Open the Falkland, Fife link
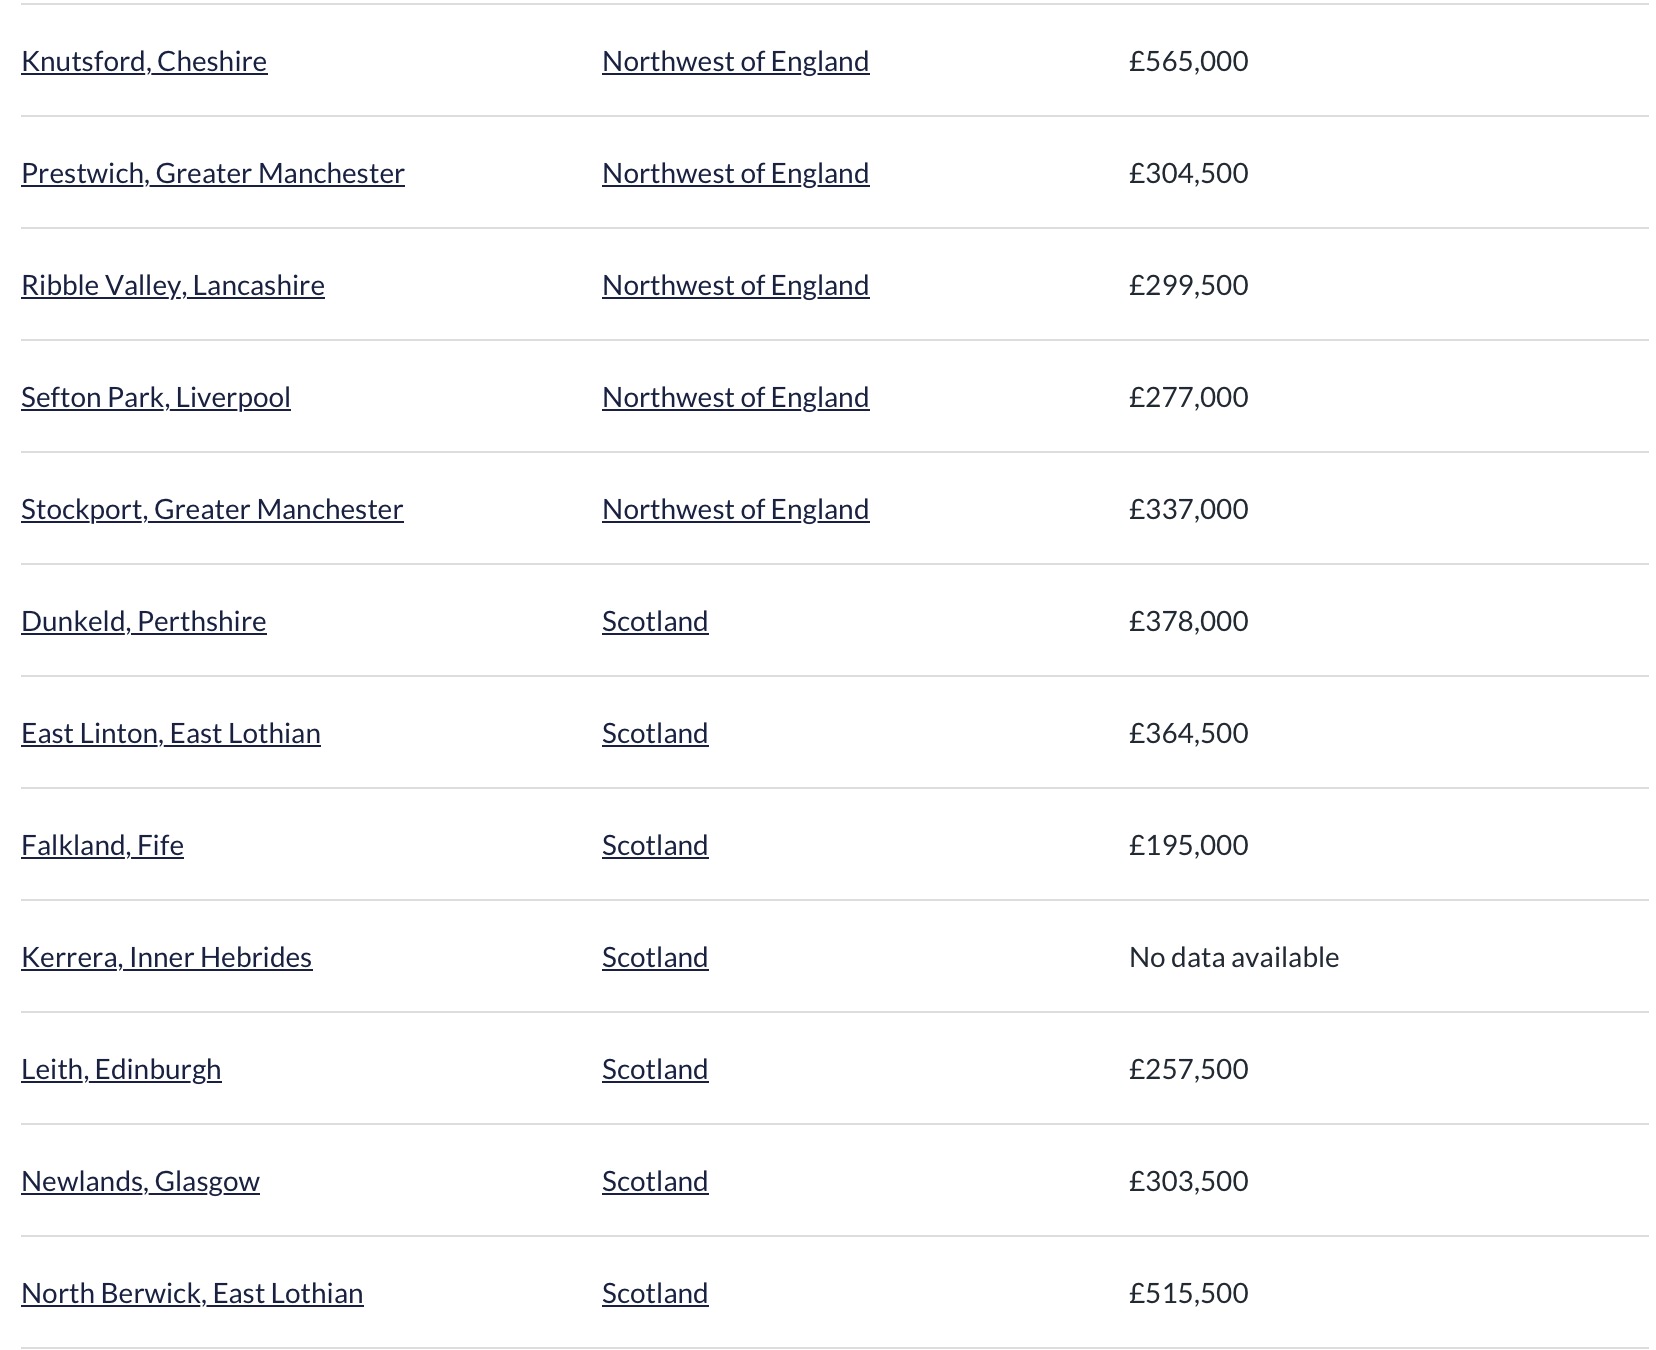 tap(102, 845)
